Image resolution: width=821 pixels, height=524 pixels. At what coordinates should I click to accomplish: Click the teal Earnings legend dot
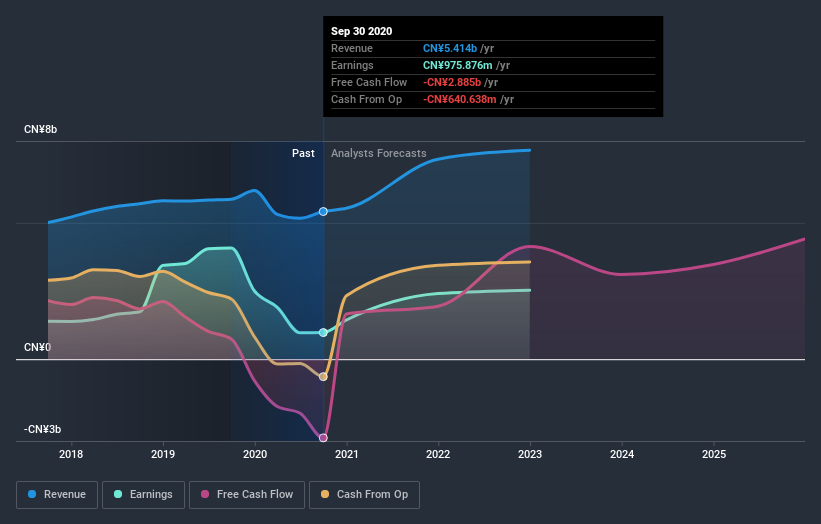click(x=118, y=494)
